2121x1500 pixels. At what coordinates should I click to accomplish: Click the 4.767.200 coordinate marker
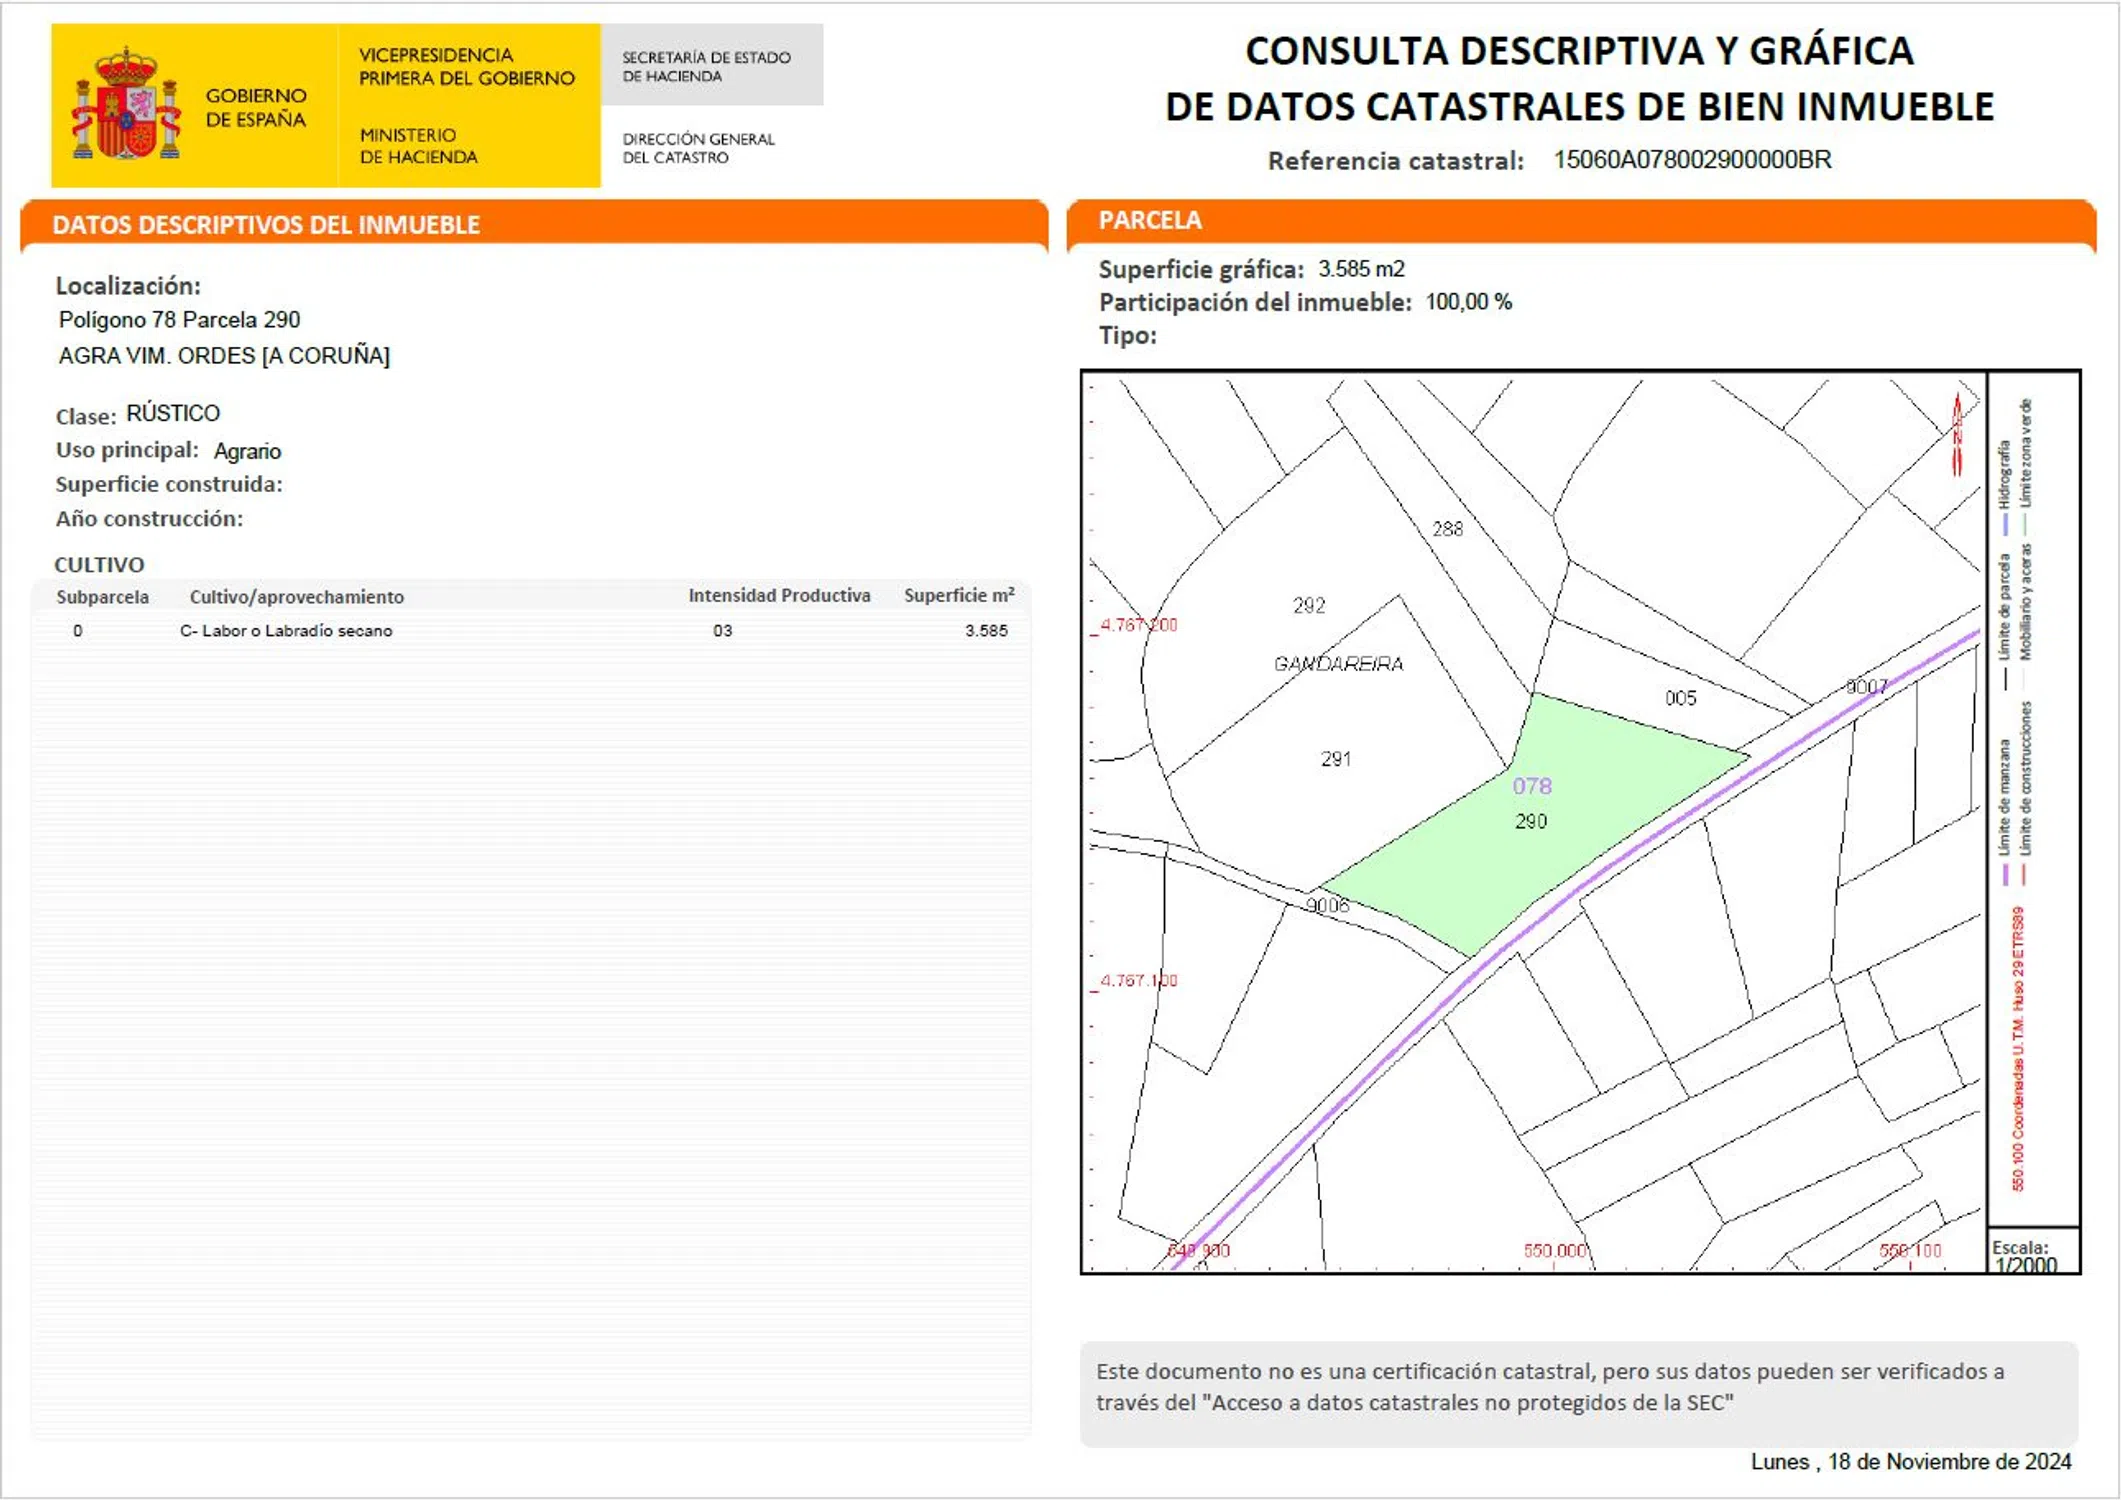[x=1138, y=625]
